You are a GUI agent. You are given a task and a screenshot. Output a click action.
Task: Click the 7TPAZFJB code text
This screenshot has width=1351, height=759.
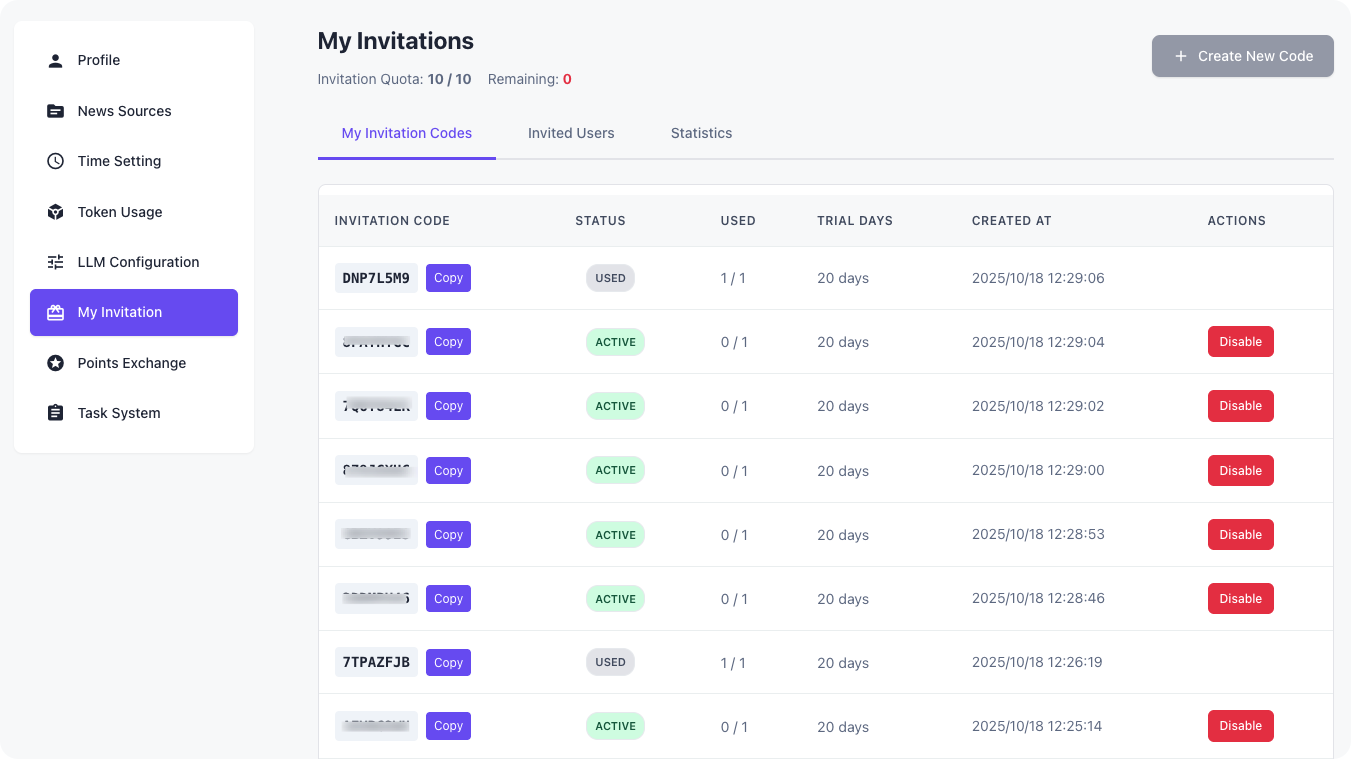point(376,662)
